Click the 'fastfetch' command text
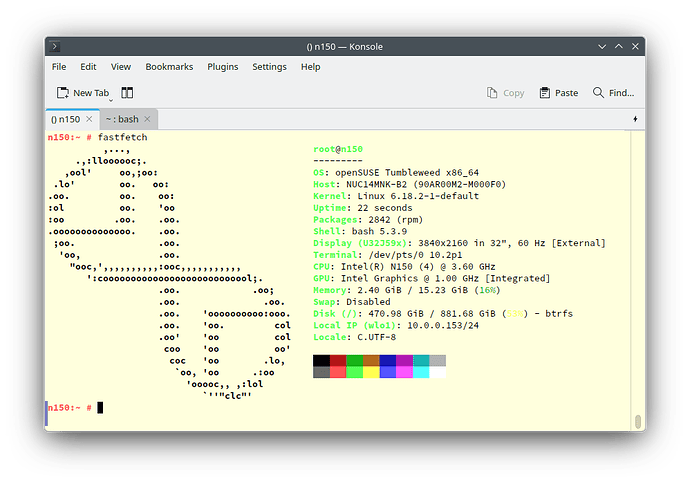The image size is (690, 483). click(122, 137)
